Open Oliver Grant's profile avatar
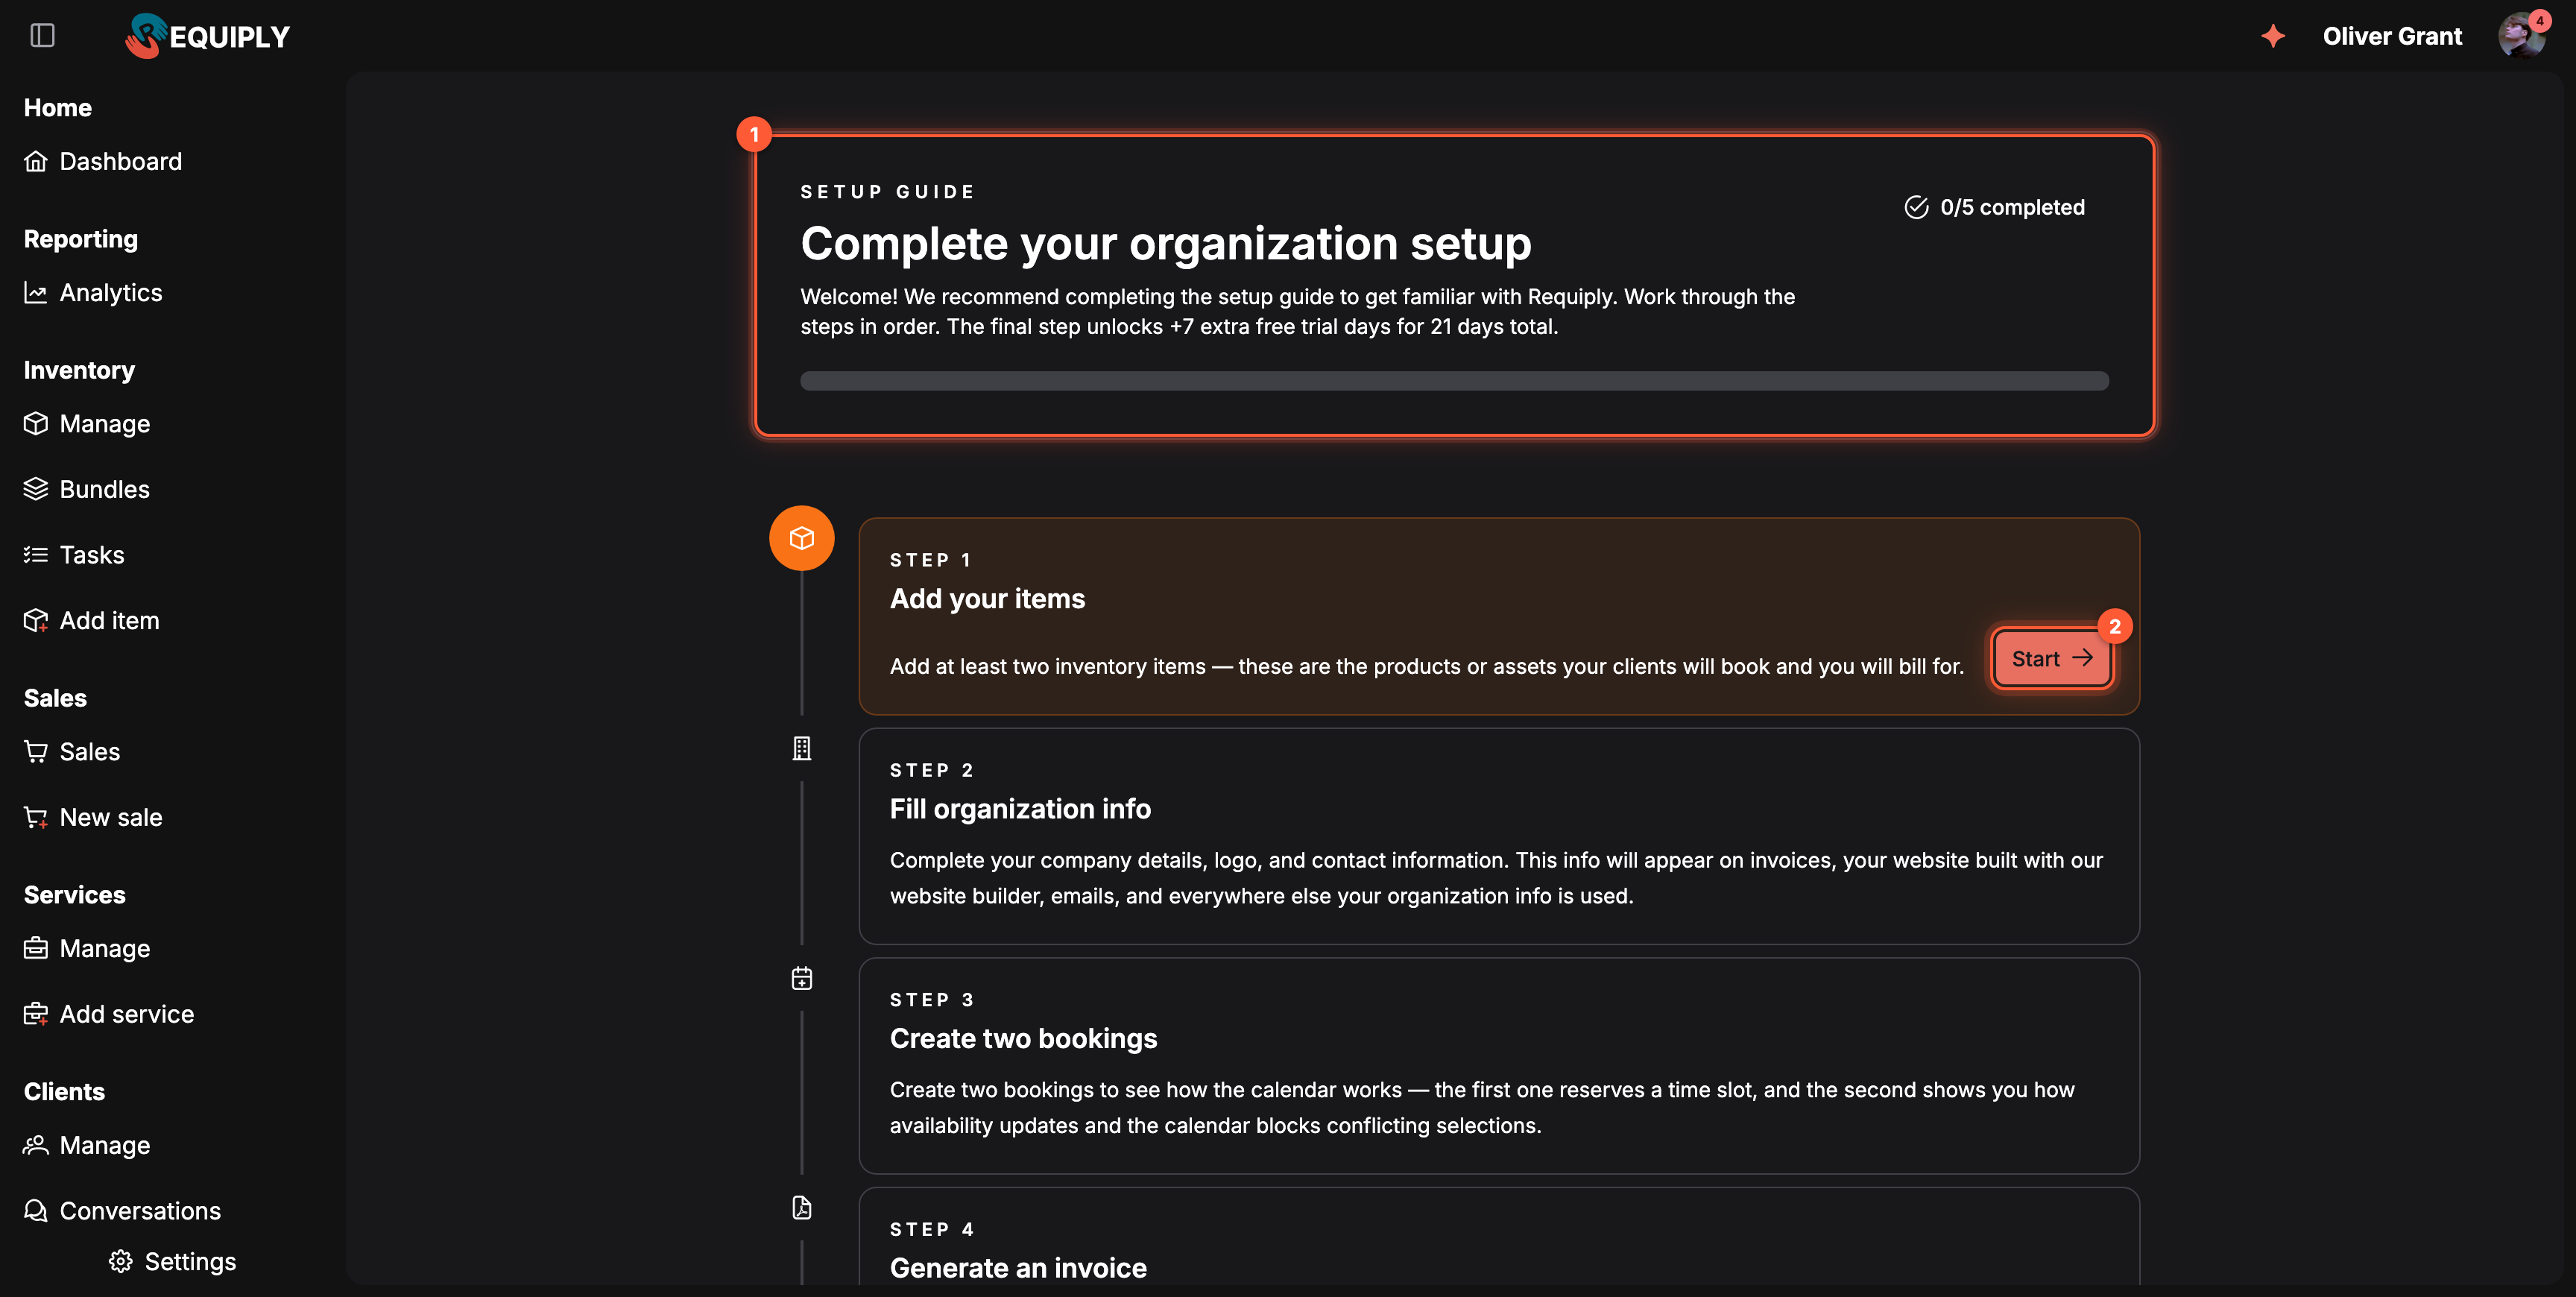Image resolution: width=2576 pixels, height=1297 pixels. pos(2521,36)
